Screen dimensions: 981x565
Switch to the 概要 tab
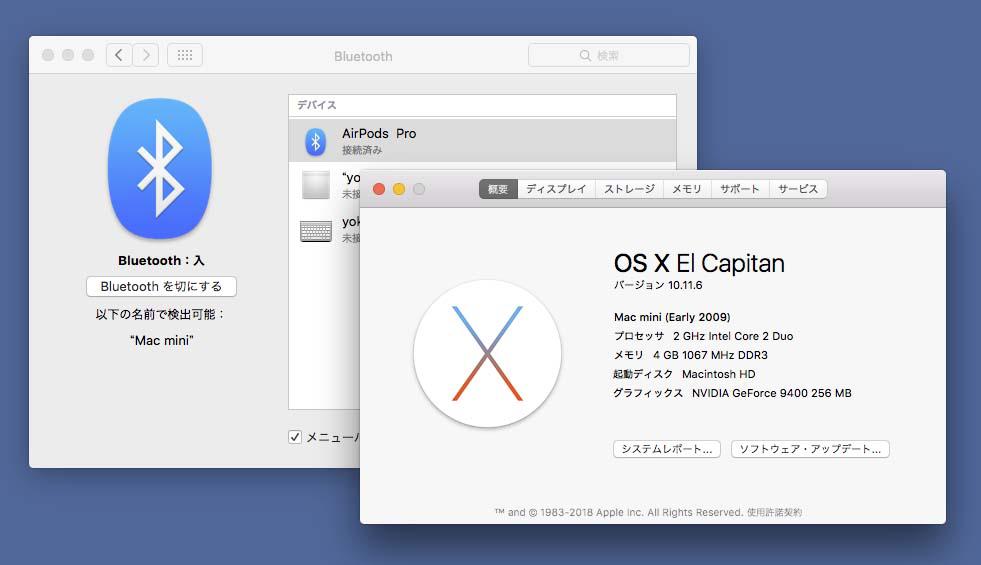point(498,189)
